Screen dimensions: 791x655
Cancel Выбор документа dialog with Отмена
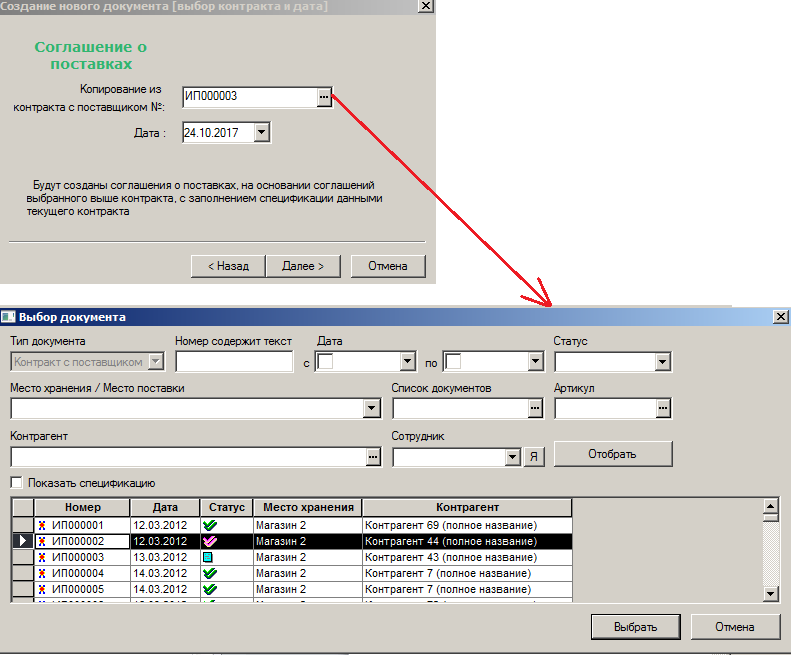pos(735,627)
